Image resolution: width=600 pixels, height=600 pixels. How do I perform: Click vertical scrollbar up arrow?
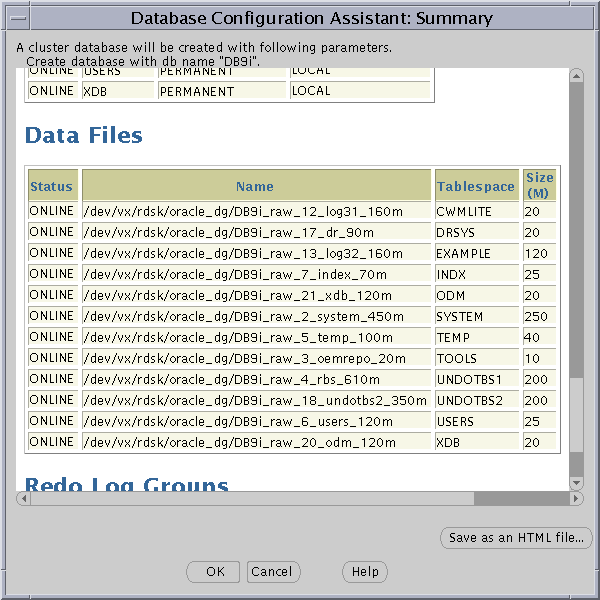[x=575, y=76]
